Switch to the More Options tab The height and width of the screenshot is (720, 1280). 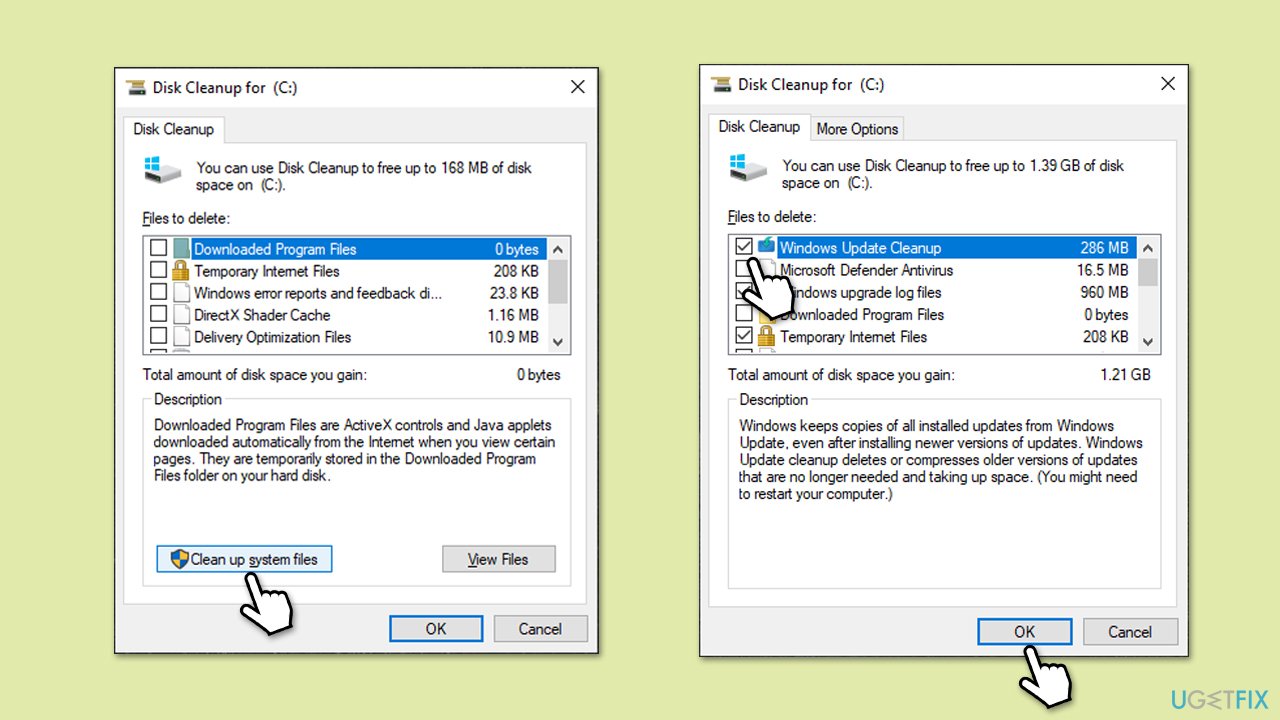pos(857,129)
